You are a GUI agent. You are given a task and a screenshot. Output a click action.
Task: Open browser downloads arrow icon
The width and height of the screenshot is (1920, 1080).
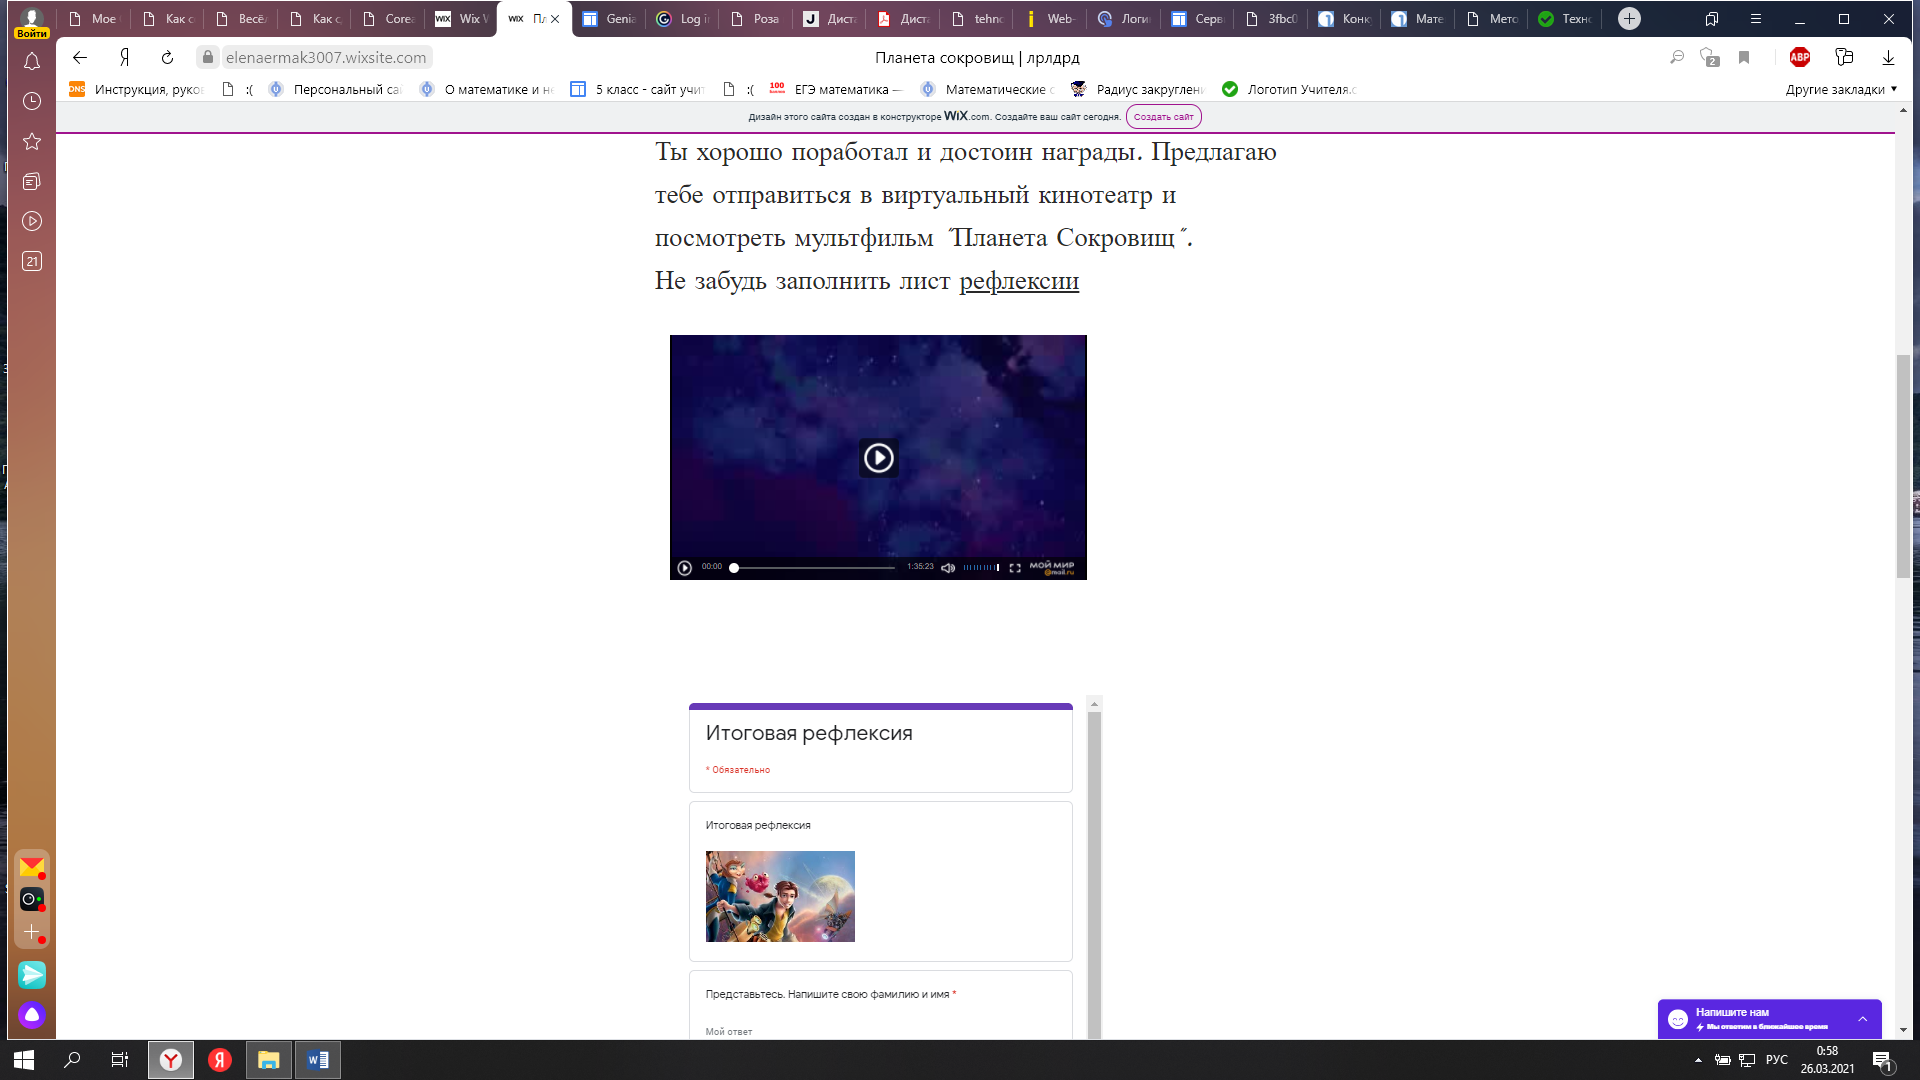(x=1888, y=58)
